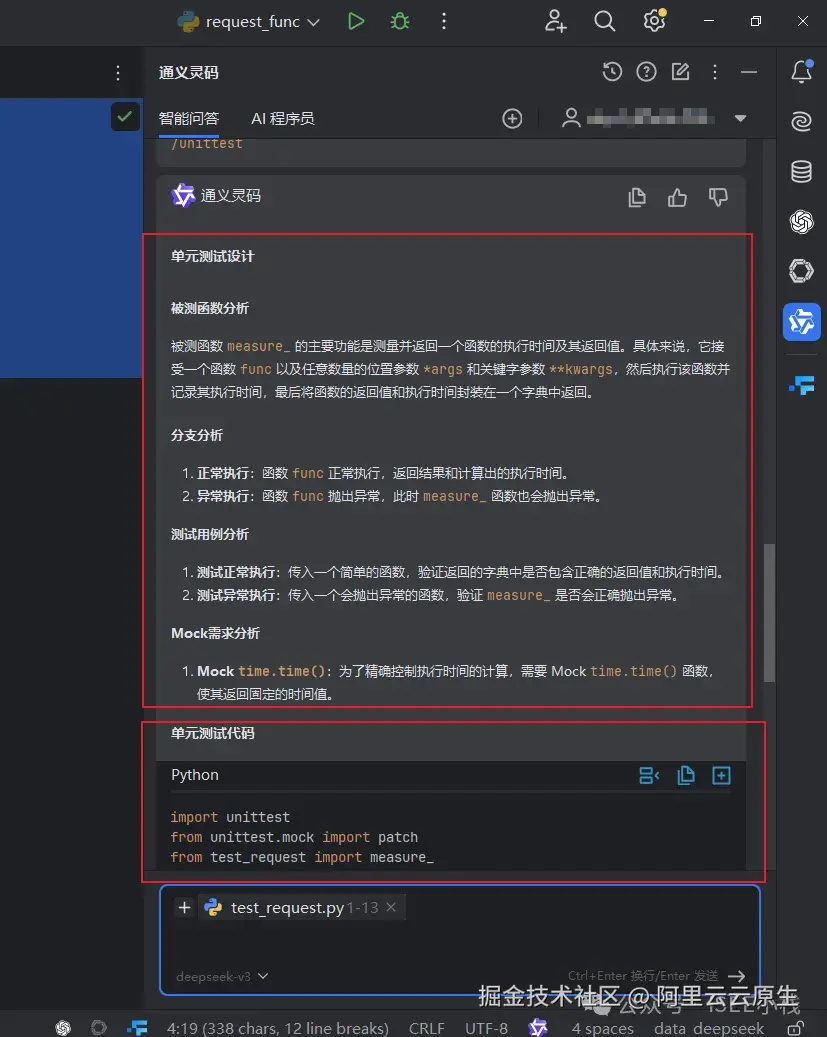Open notifications bell in right sidebar

[800, 71]
